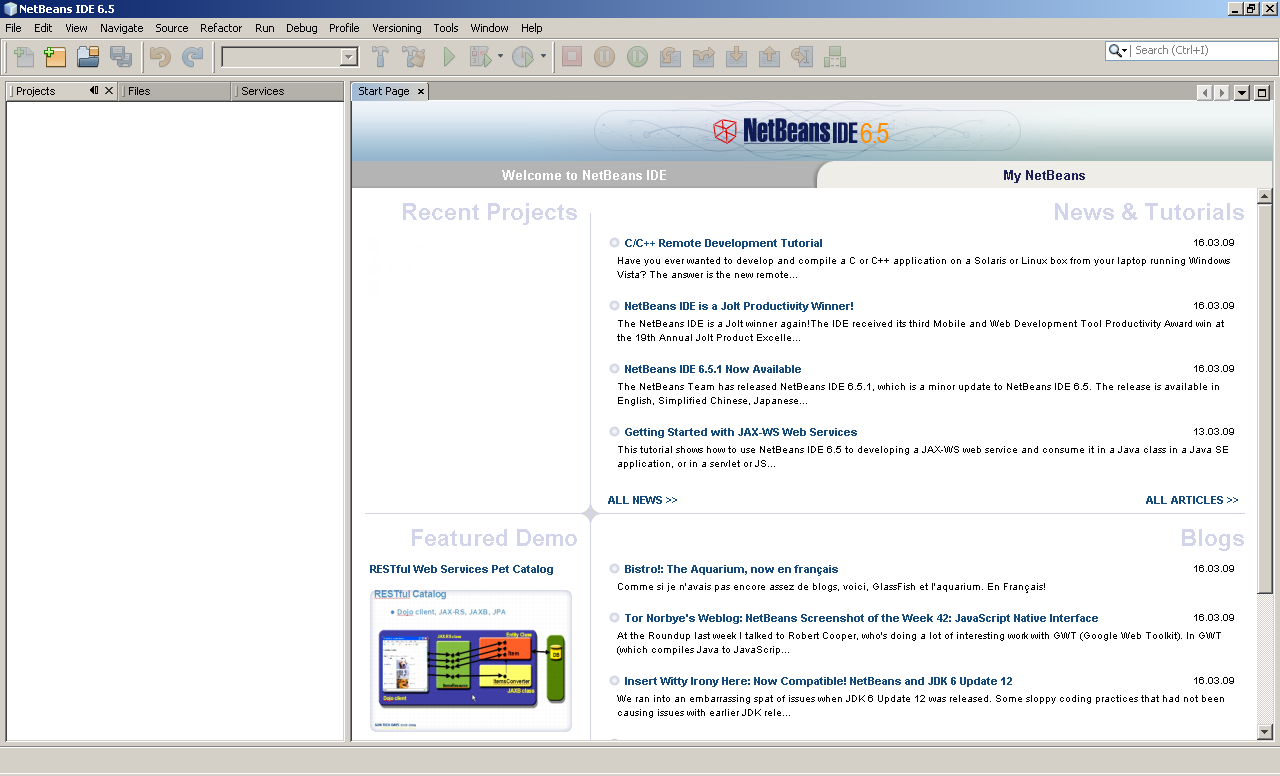Click the scroll documents right arrow
1280x776 pixels.
(x=1222, y=93)
